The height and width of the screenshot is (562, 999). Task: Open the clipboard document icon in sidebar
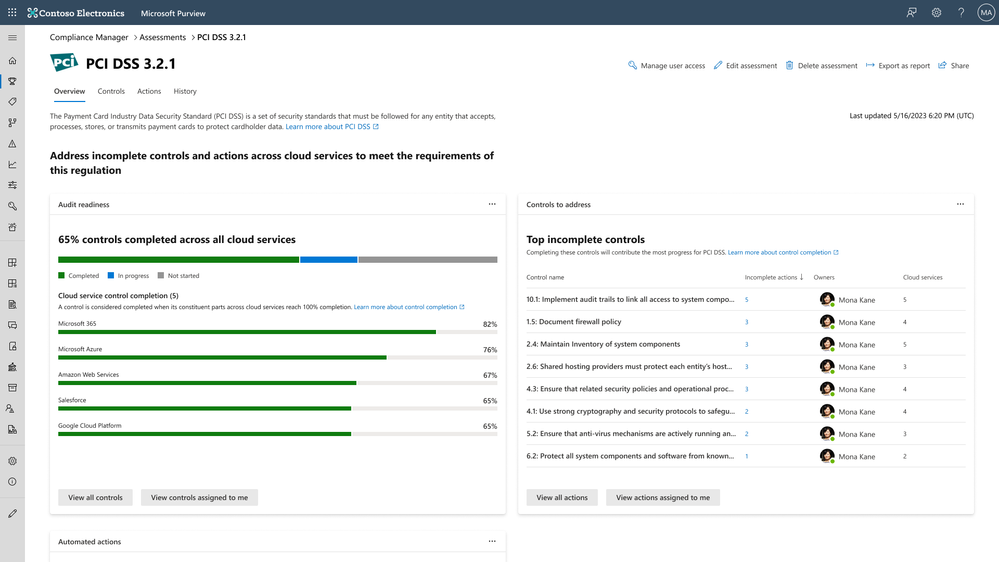(x=12, y=304)
